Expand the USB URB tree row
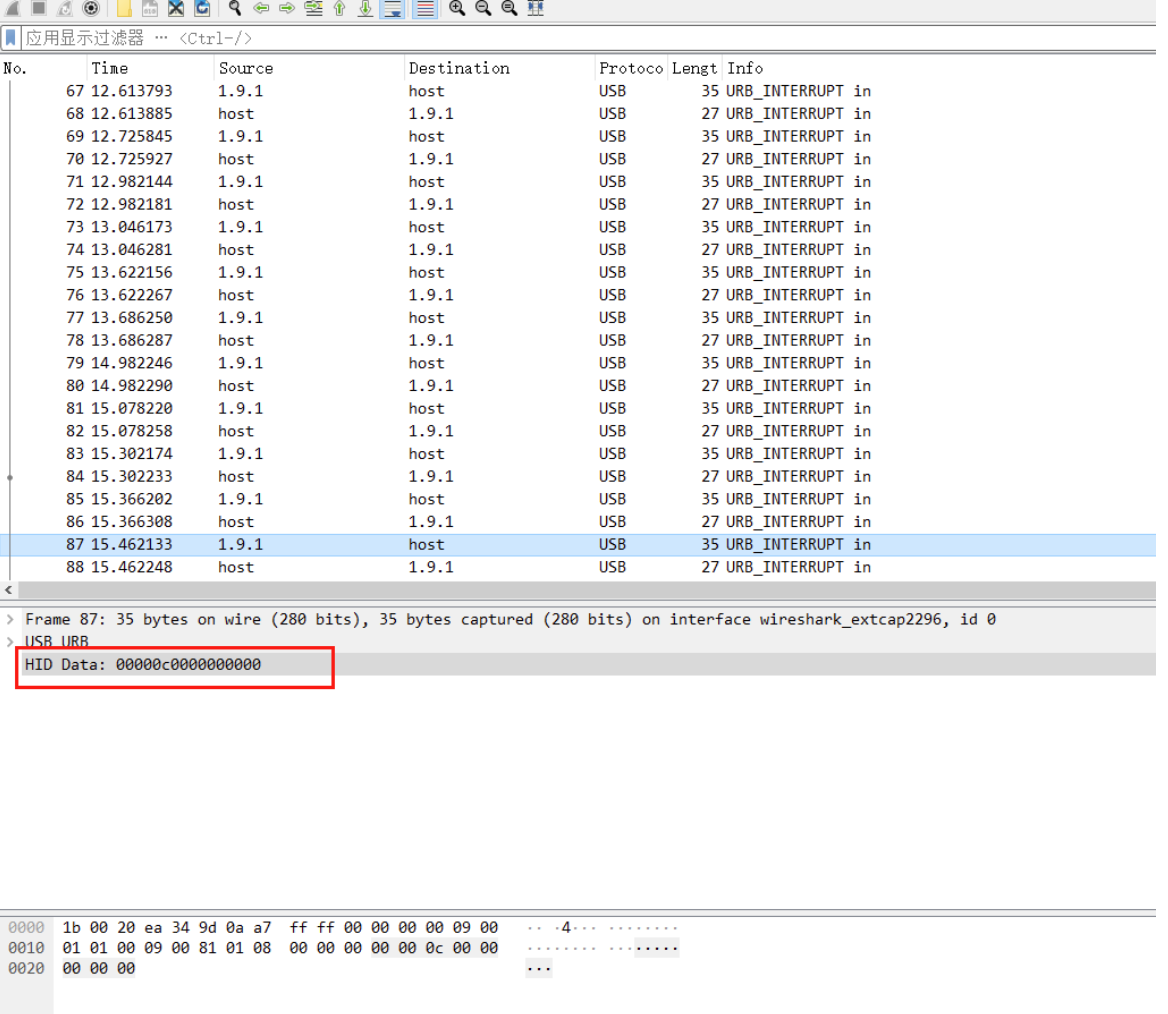The width and height of the screenshot is (1168, 1014). pyautogui.click(x=10, y=642)
